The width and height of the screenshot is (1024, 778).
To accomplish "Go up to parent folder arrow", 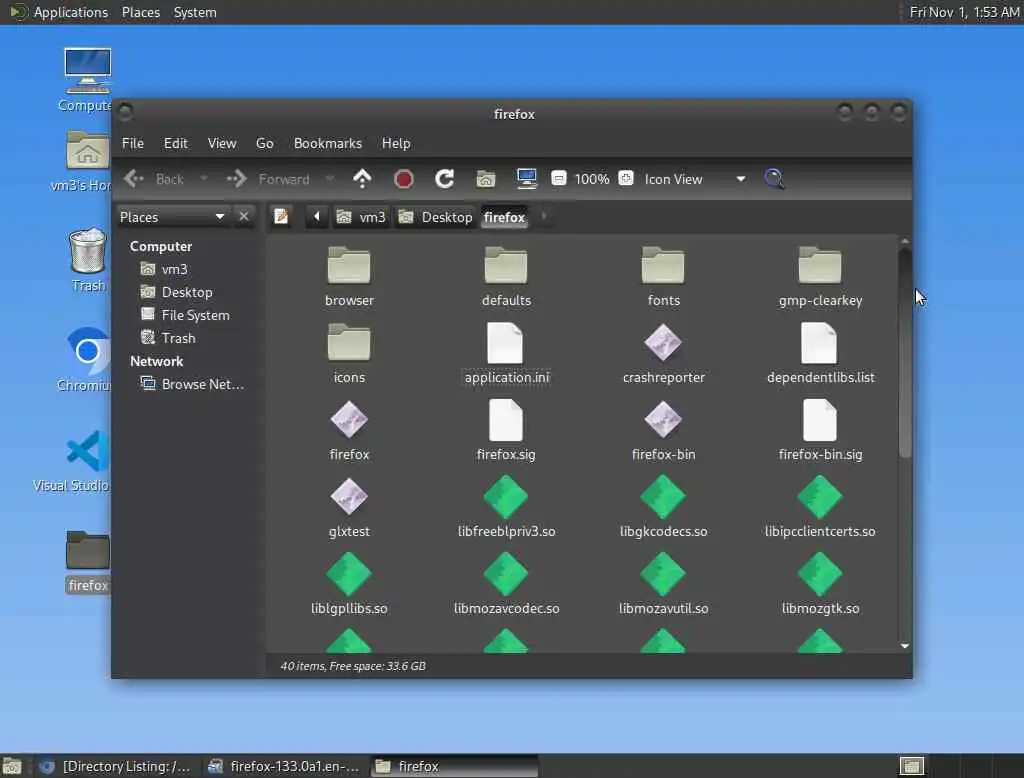I will click(x=362, y=178).
